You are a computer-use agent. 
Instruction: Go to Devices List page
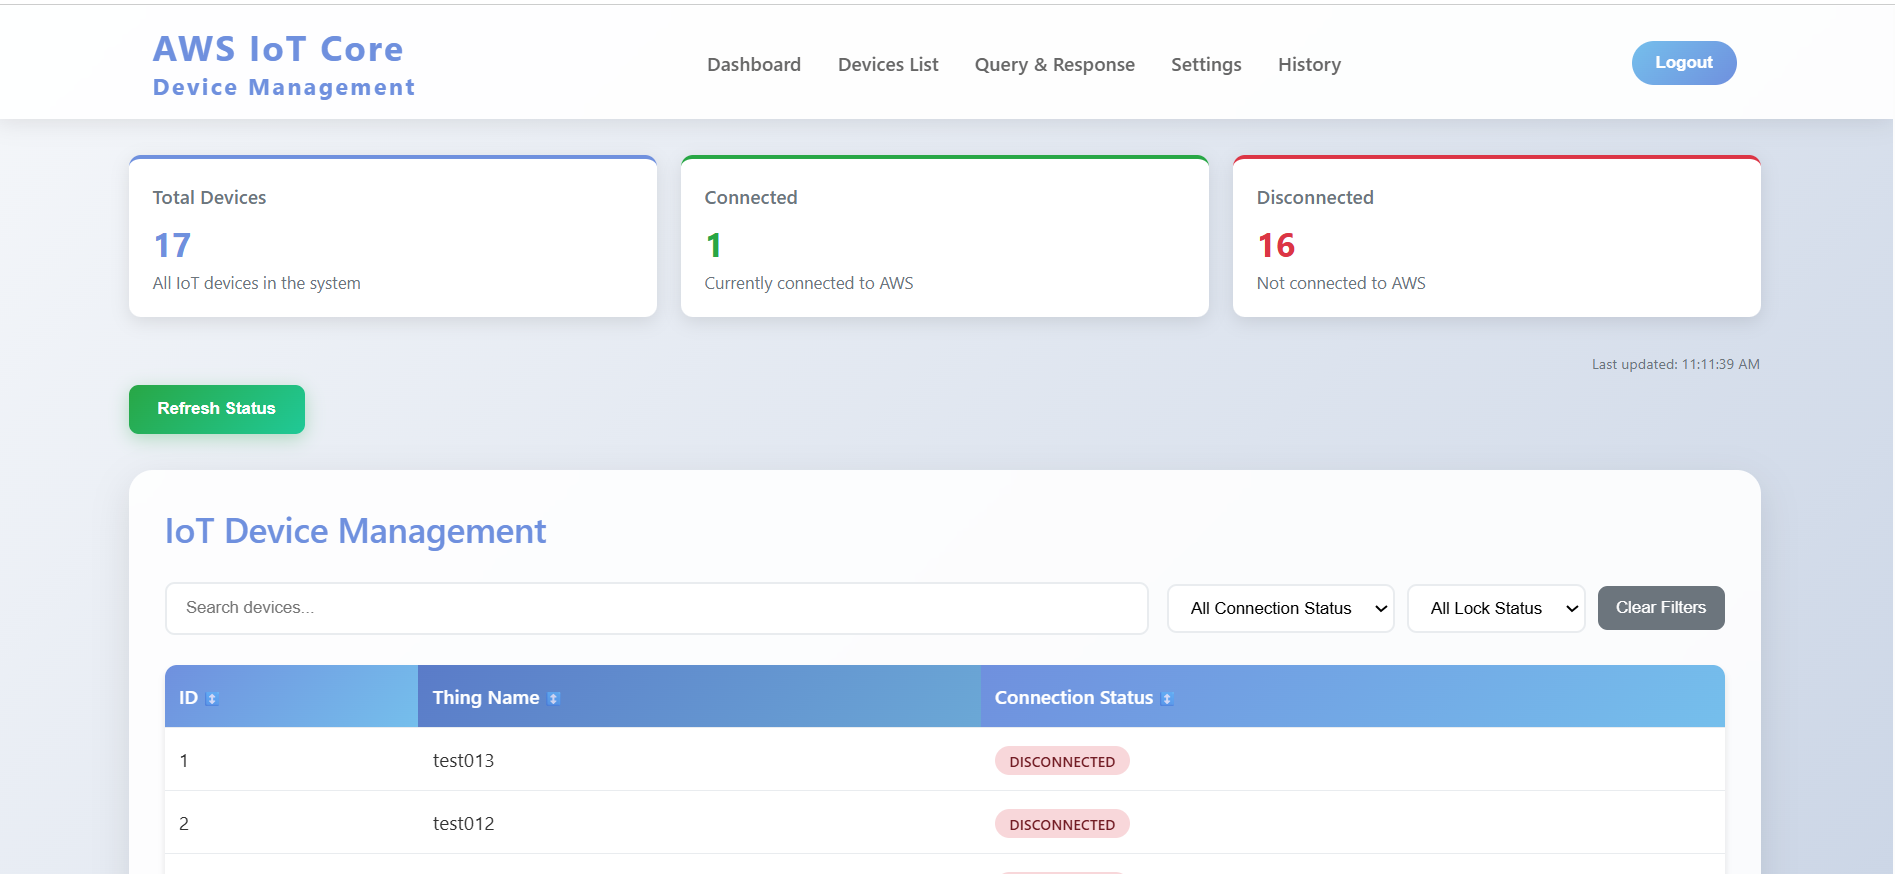click(887, 65)
